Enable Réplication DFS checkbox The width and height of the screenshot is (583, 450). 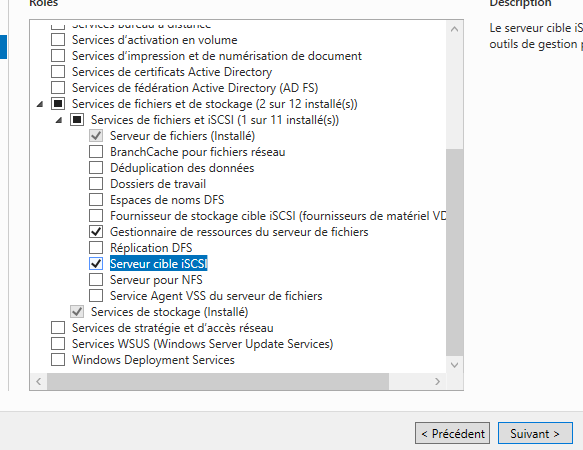[x=96, y=248]
